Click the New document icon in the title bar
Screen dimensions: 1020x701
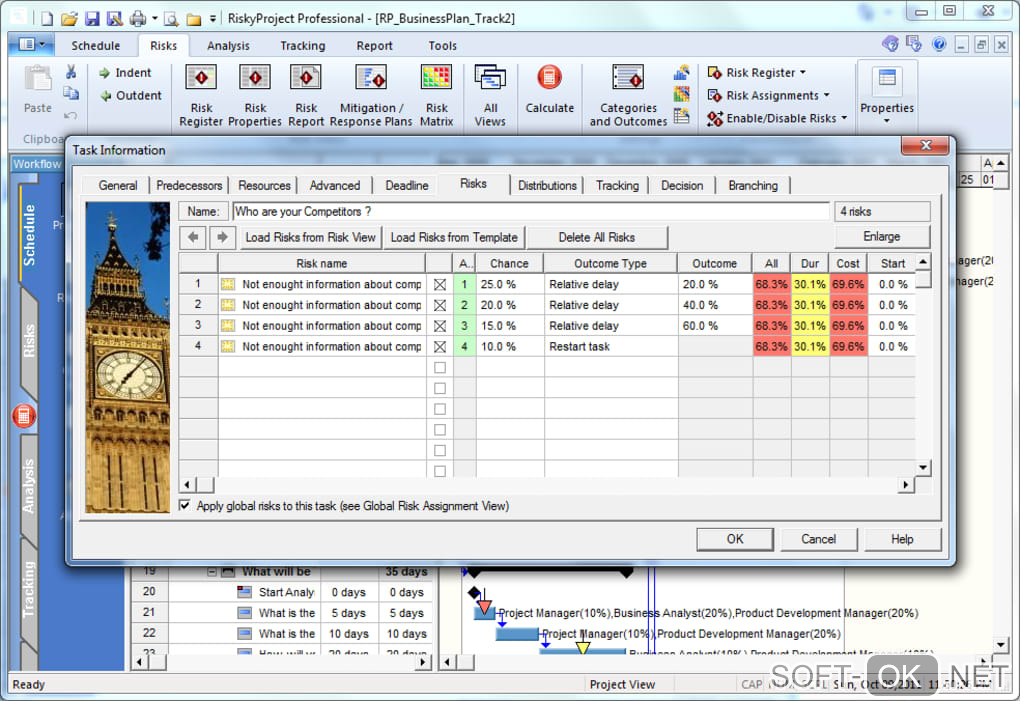47,18
